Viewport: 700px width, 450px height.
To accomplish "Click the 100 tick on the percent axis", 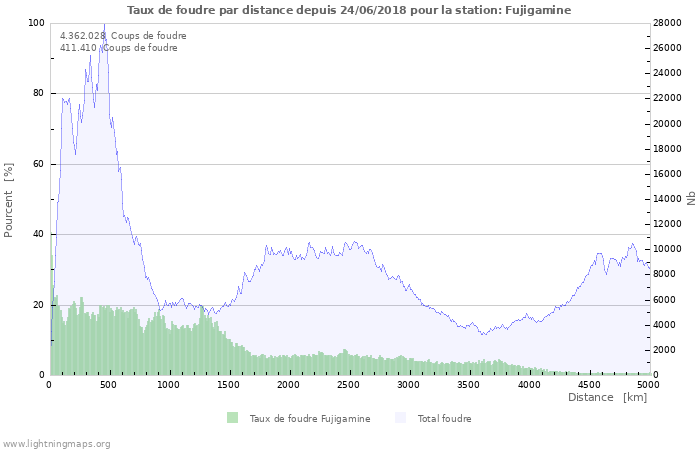I will point(36,23).
